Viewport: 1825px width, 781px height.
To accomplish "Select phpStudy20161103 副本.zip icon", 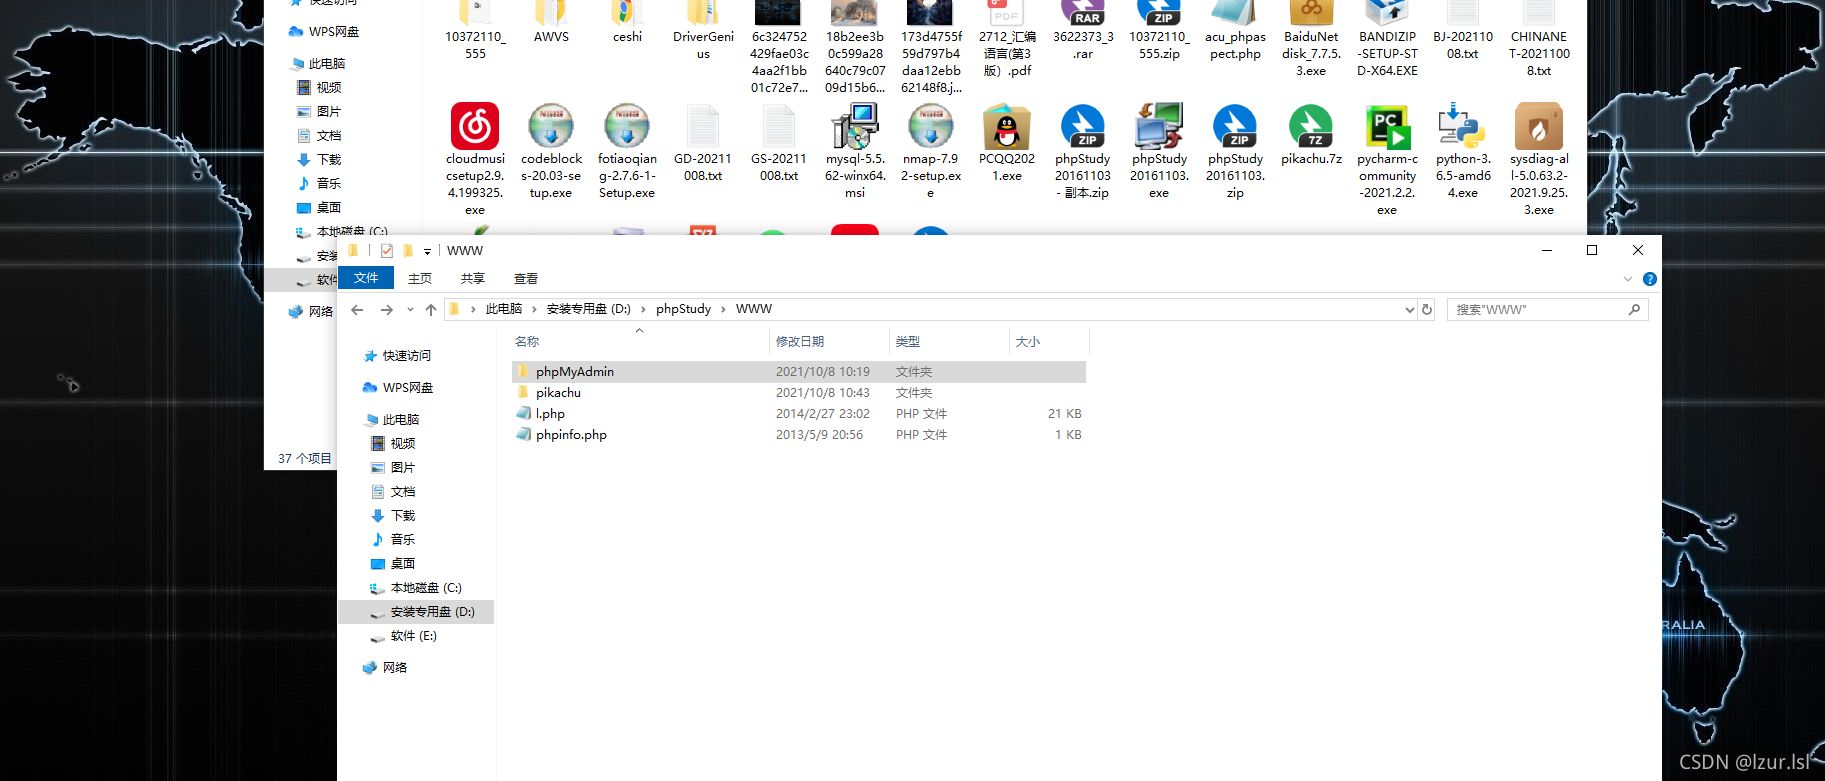I will click(x=1083, y=126).
